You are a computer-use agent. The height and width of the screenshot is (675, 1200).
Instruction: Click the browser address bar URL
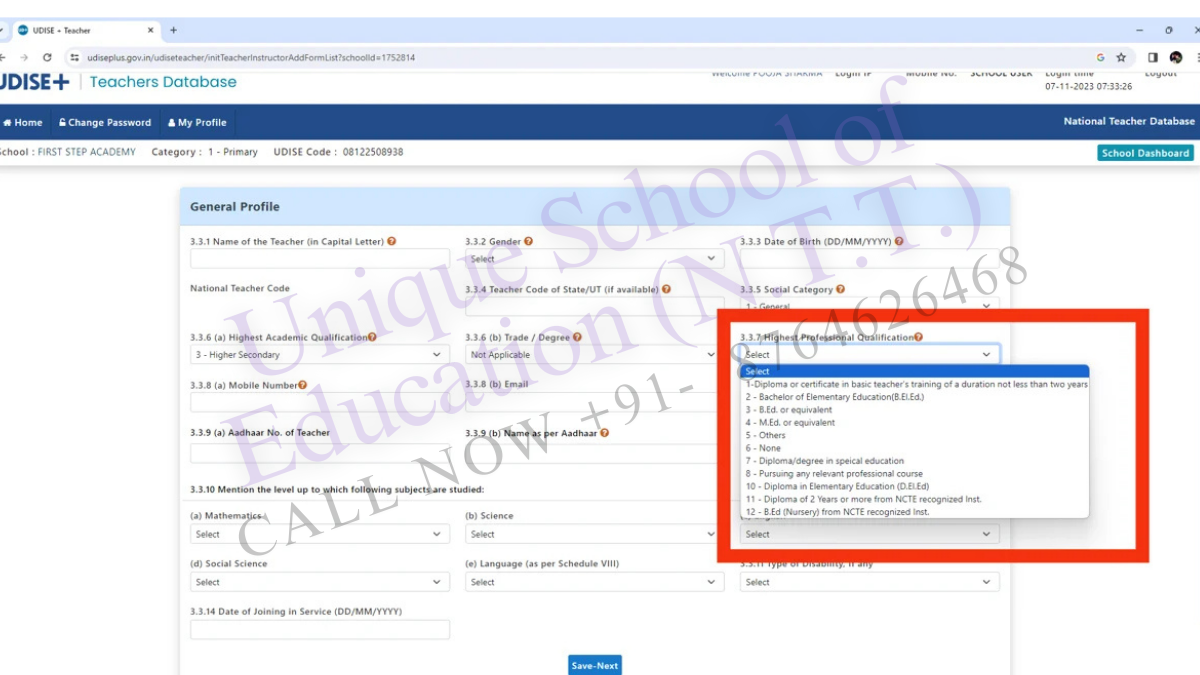pos(251,58)
